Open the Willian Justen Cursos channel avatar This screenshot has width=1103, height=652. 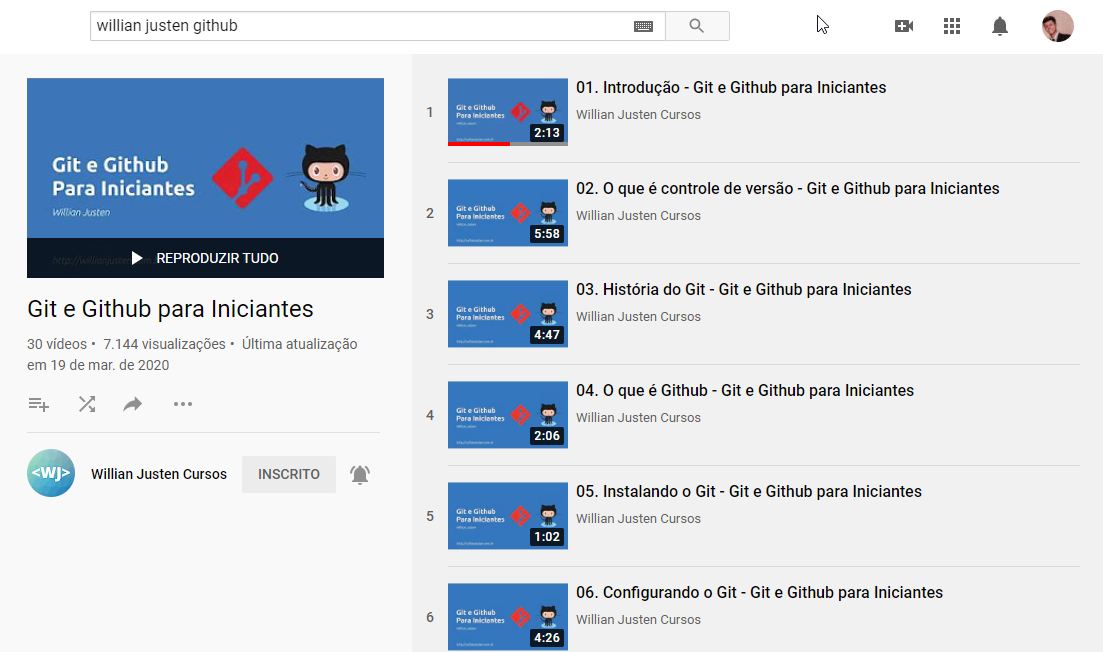click(x=51, y=473)
